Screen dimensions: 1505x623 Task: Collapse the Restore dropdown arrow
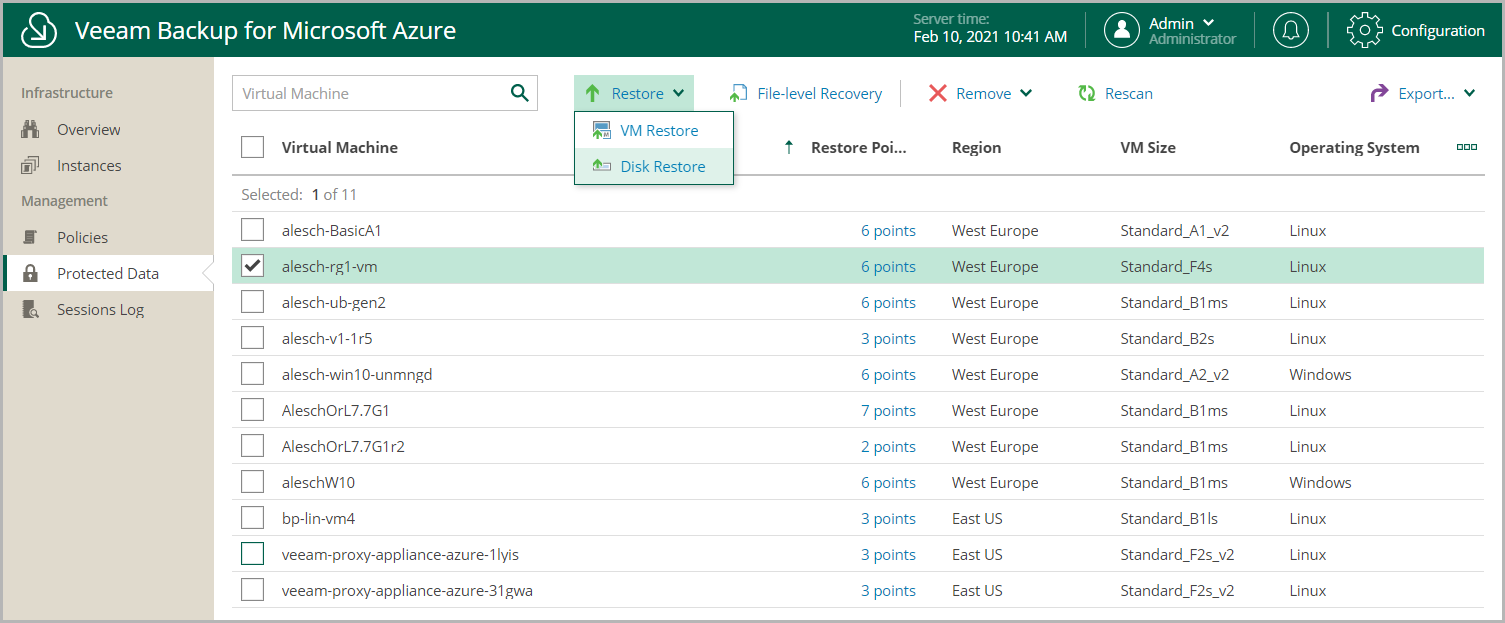pos(679,93)
